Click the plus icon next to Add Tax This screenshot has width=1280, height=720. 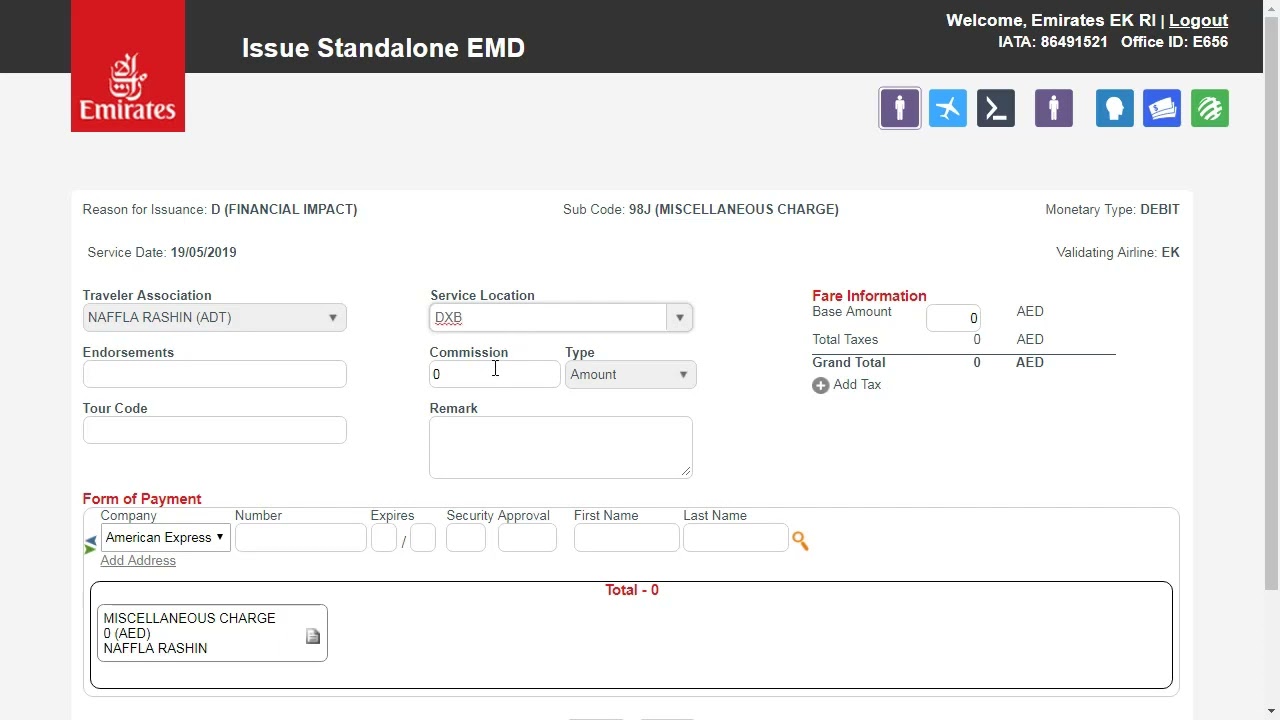821,385
